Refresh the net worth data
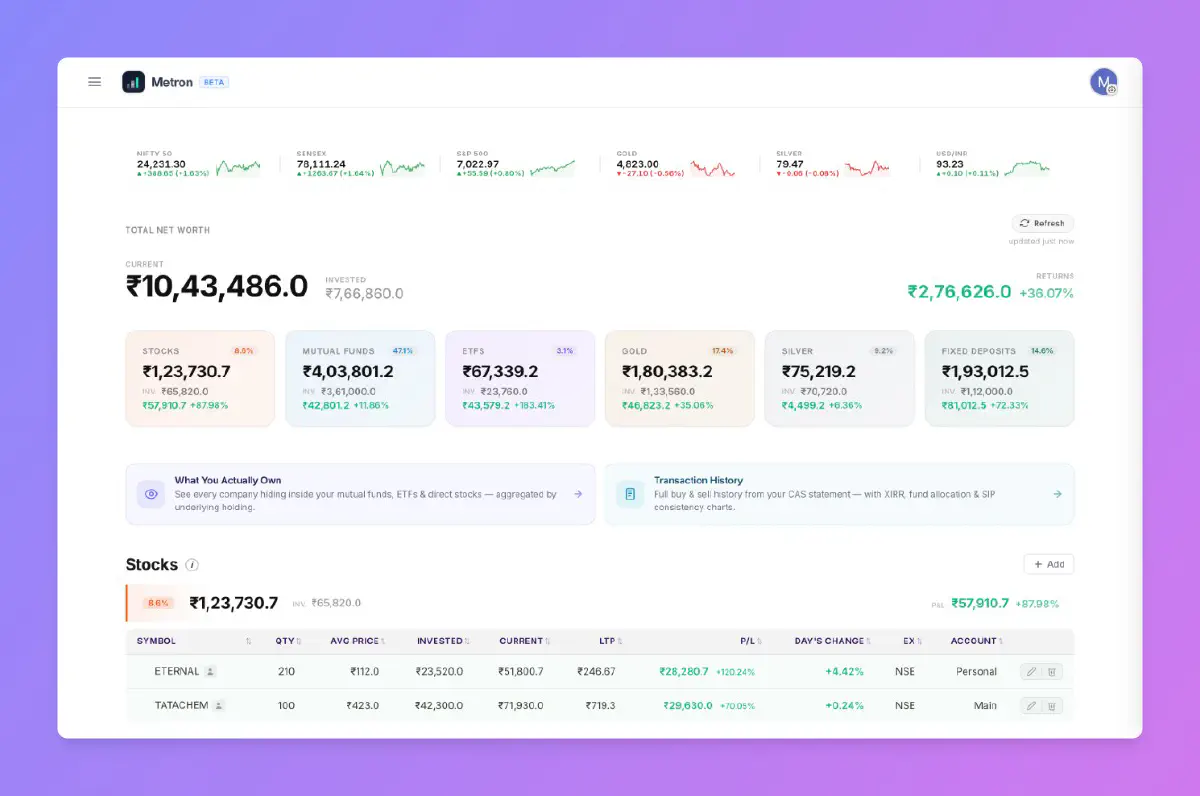 tap(1043, 224)
